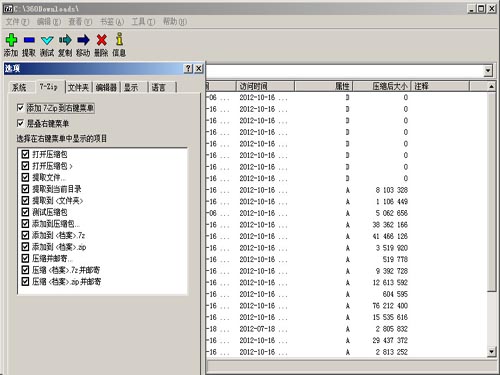Uncheck 添加到 <档案>.7z item

(25, 235)
